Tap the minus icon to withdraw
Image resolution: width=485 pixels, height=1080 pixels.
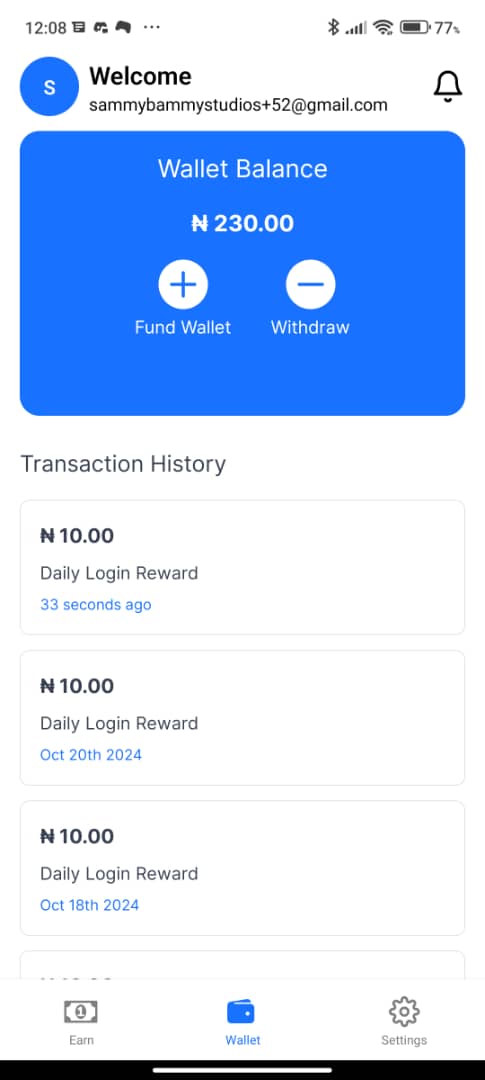[311, 284]
